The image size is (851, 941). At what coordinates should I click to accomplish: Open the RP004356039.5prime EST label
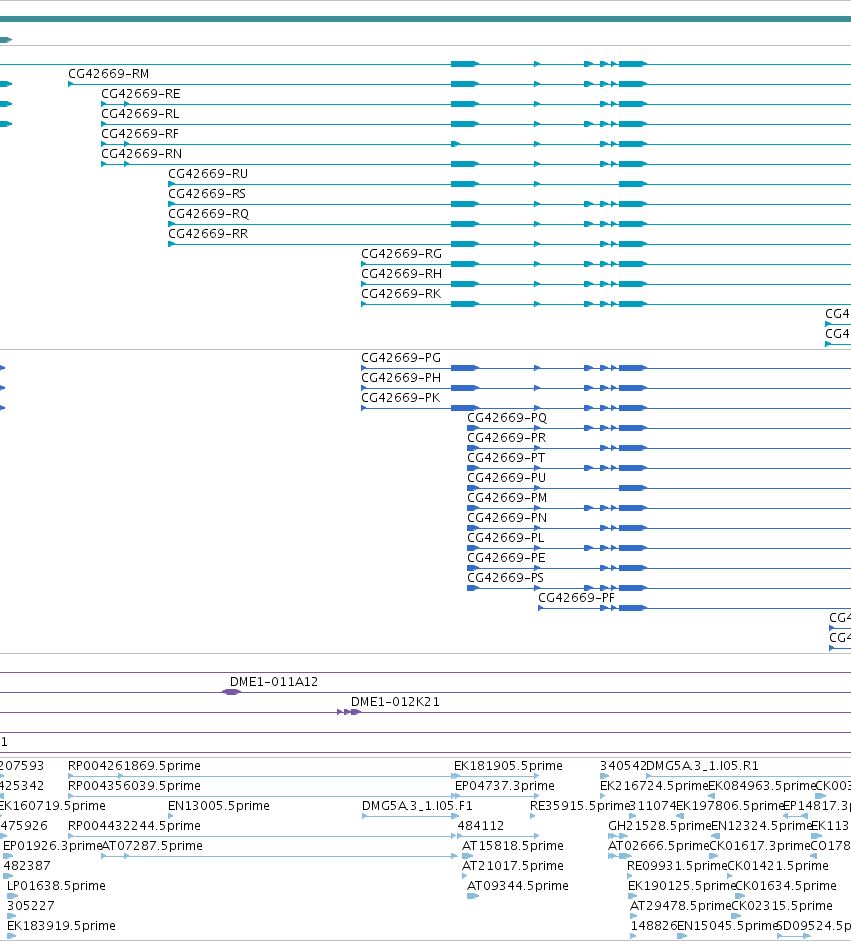coord(134,786)
